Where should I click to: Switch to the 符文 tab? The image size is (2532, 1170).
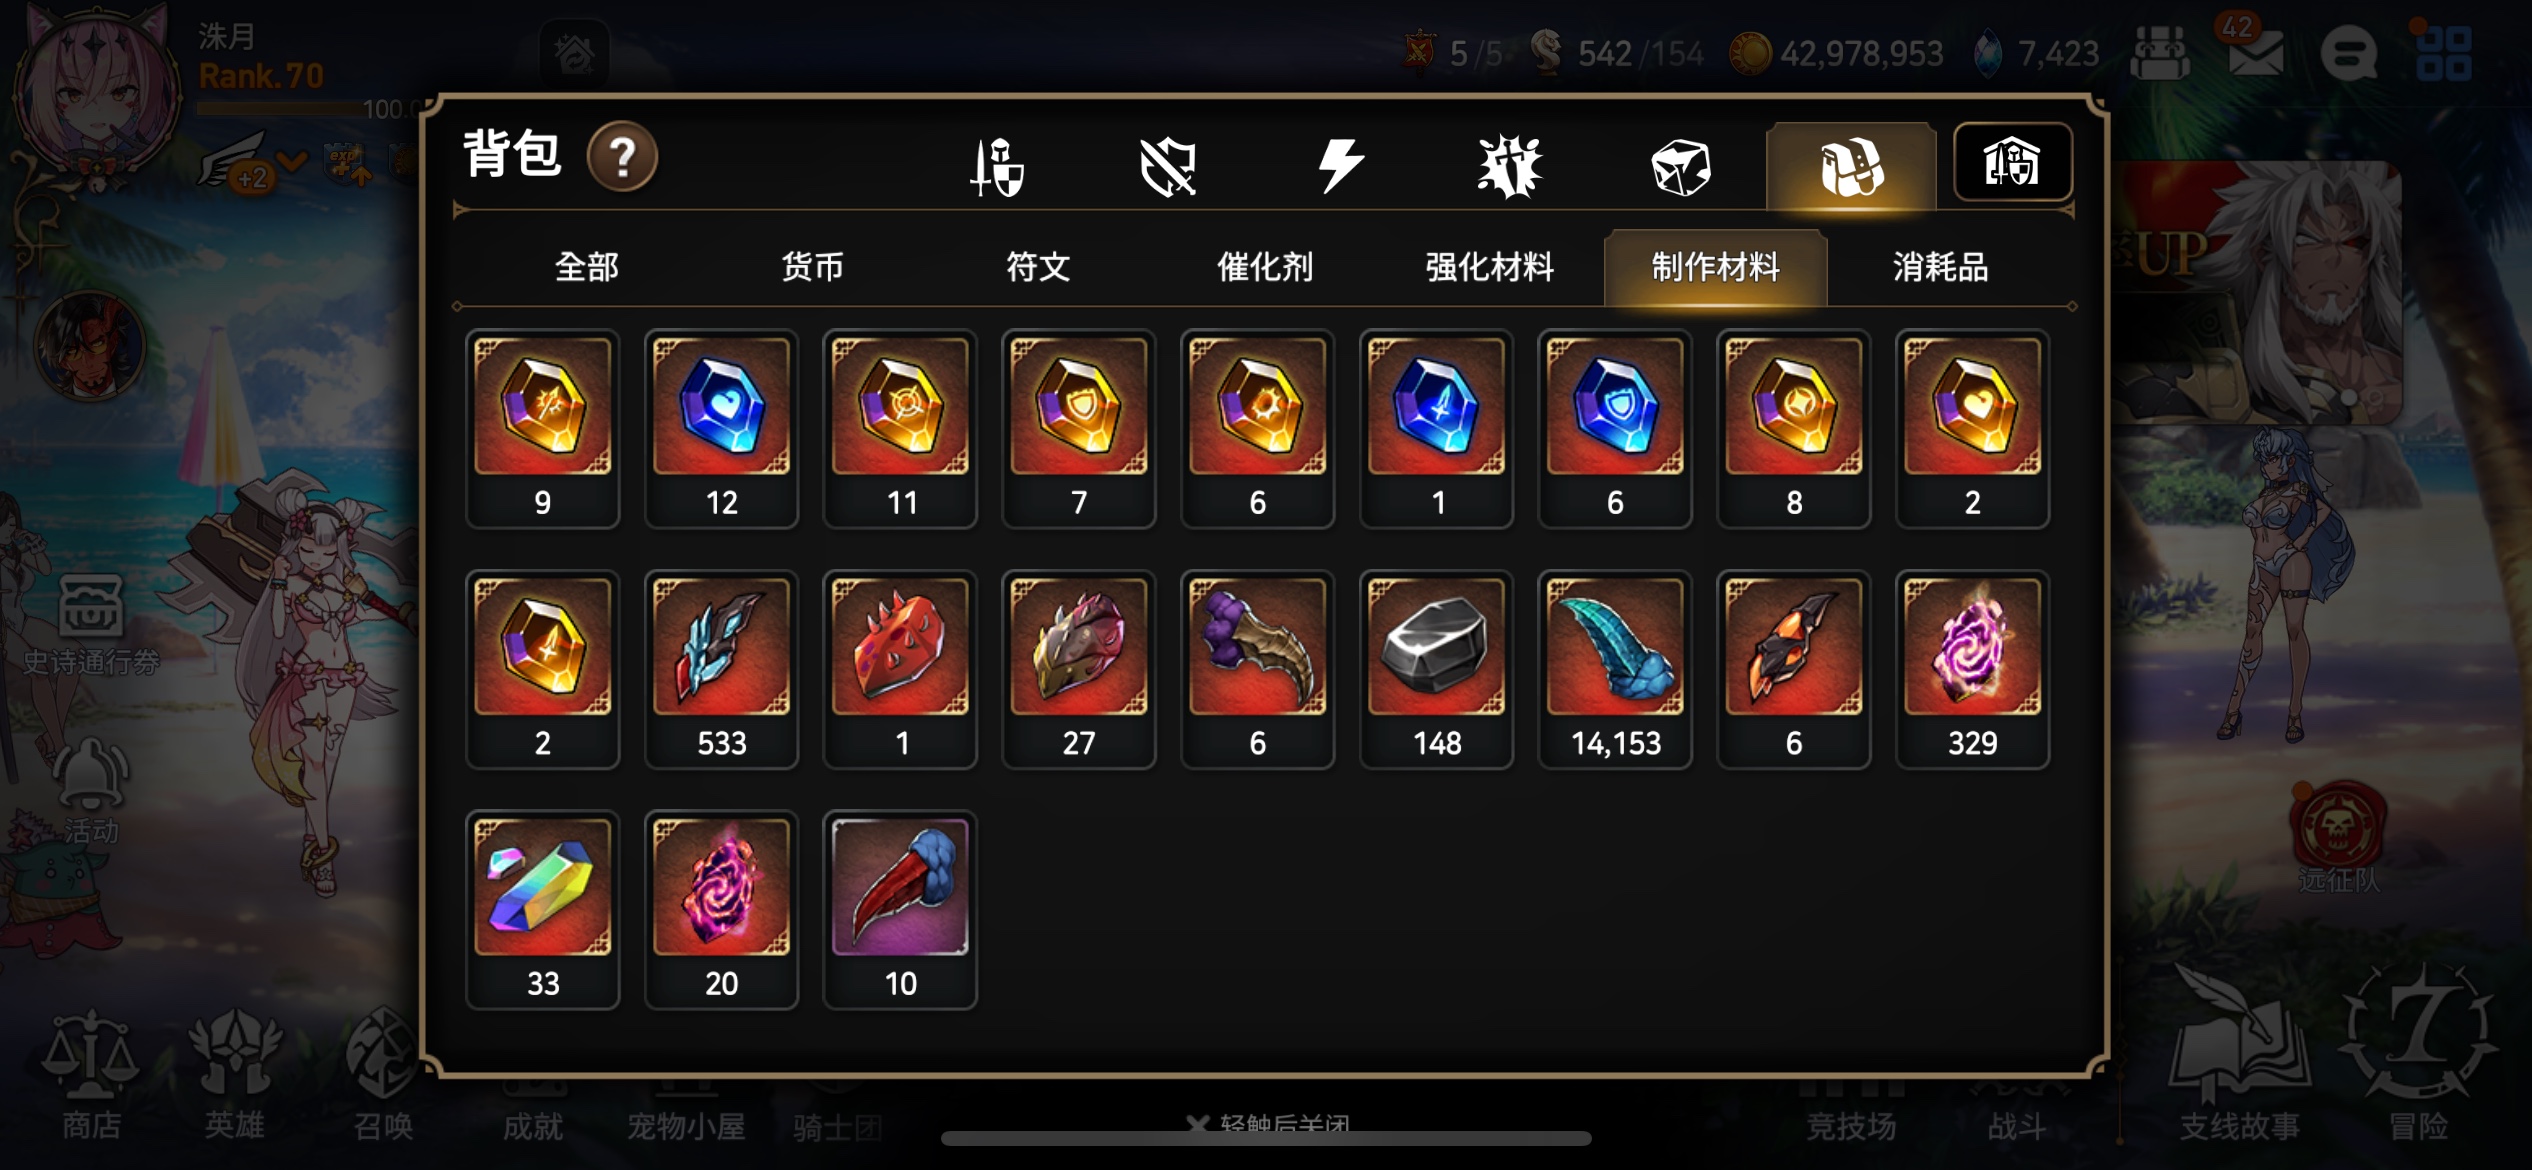pos(1038,267)
